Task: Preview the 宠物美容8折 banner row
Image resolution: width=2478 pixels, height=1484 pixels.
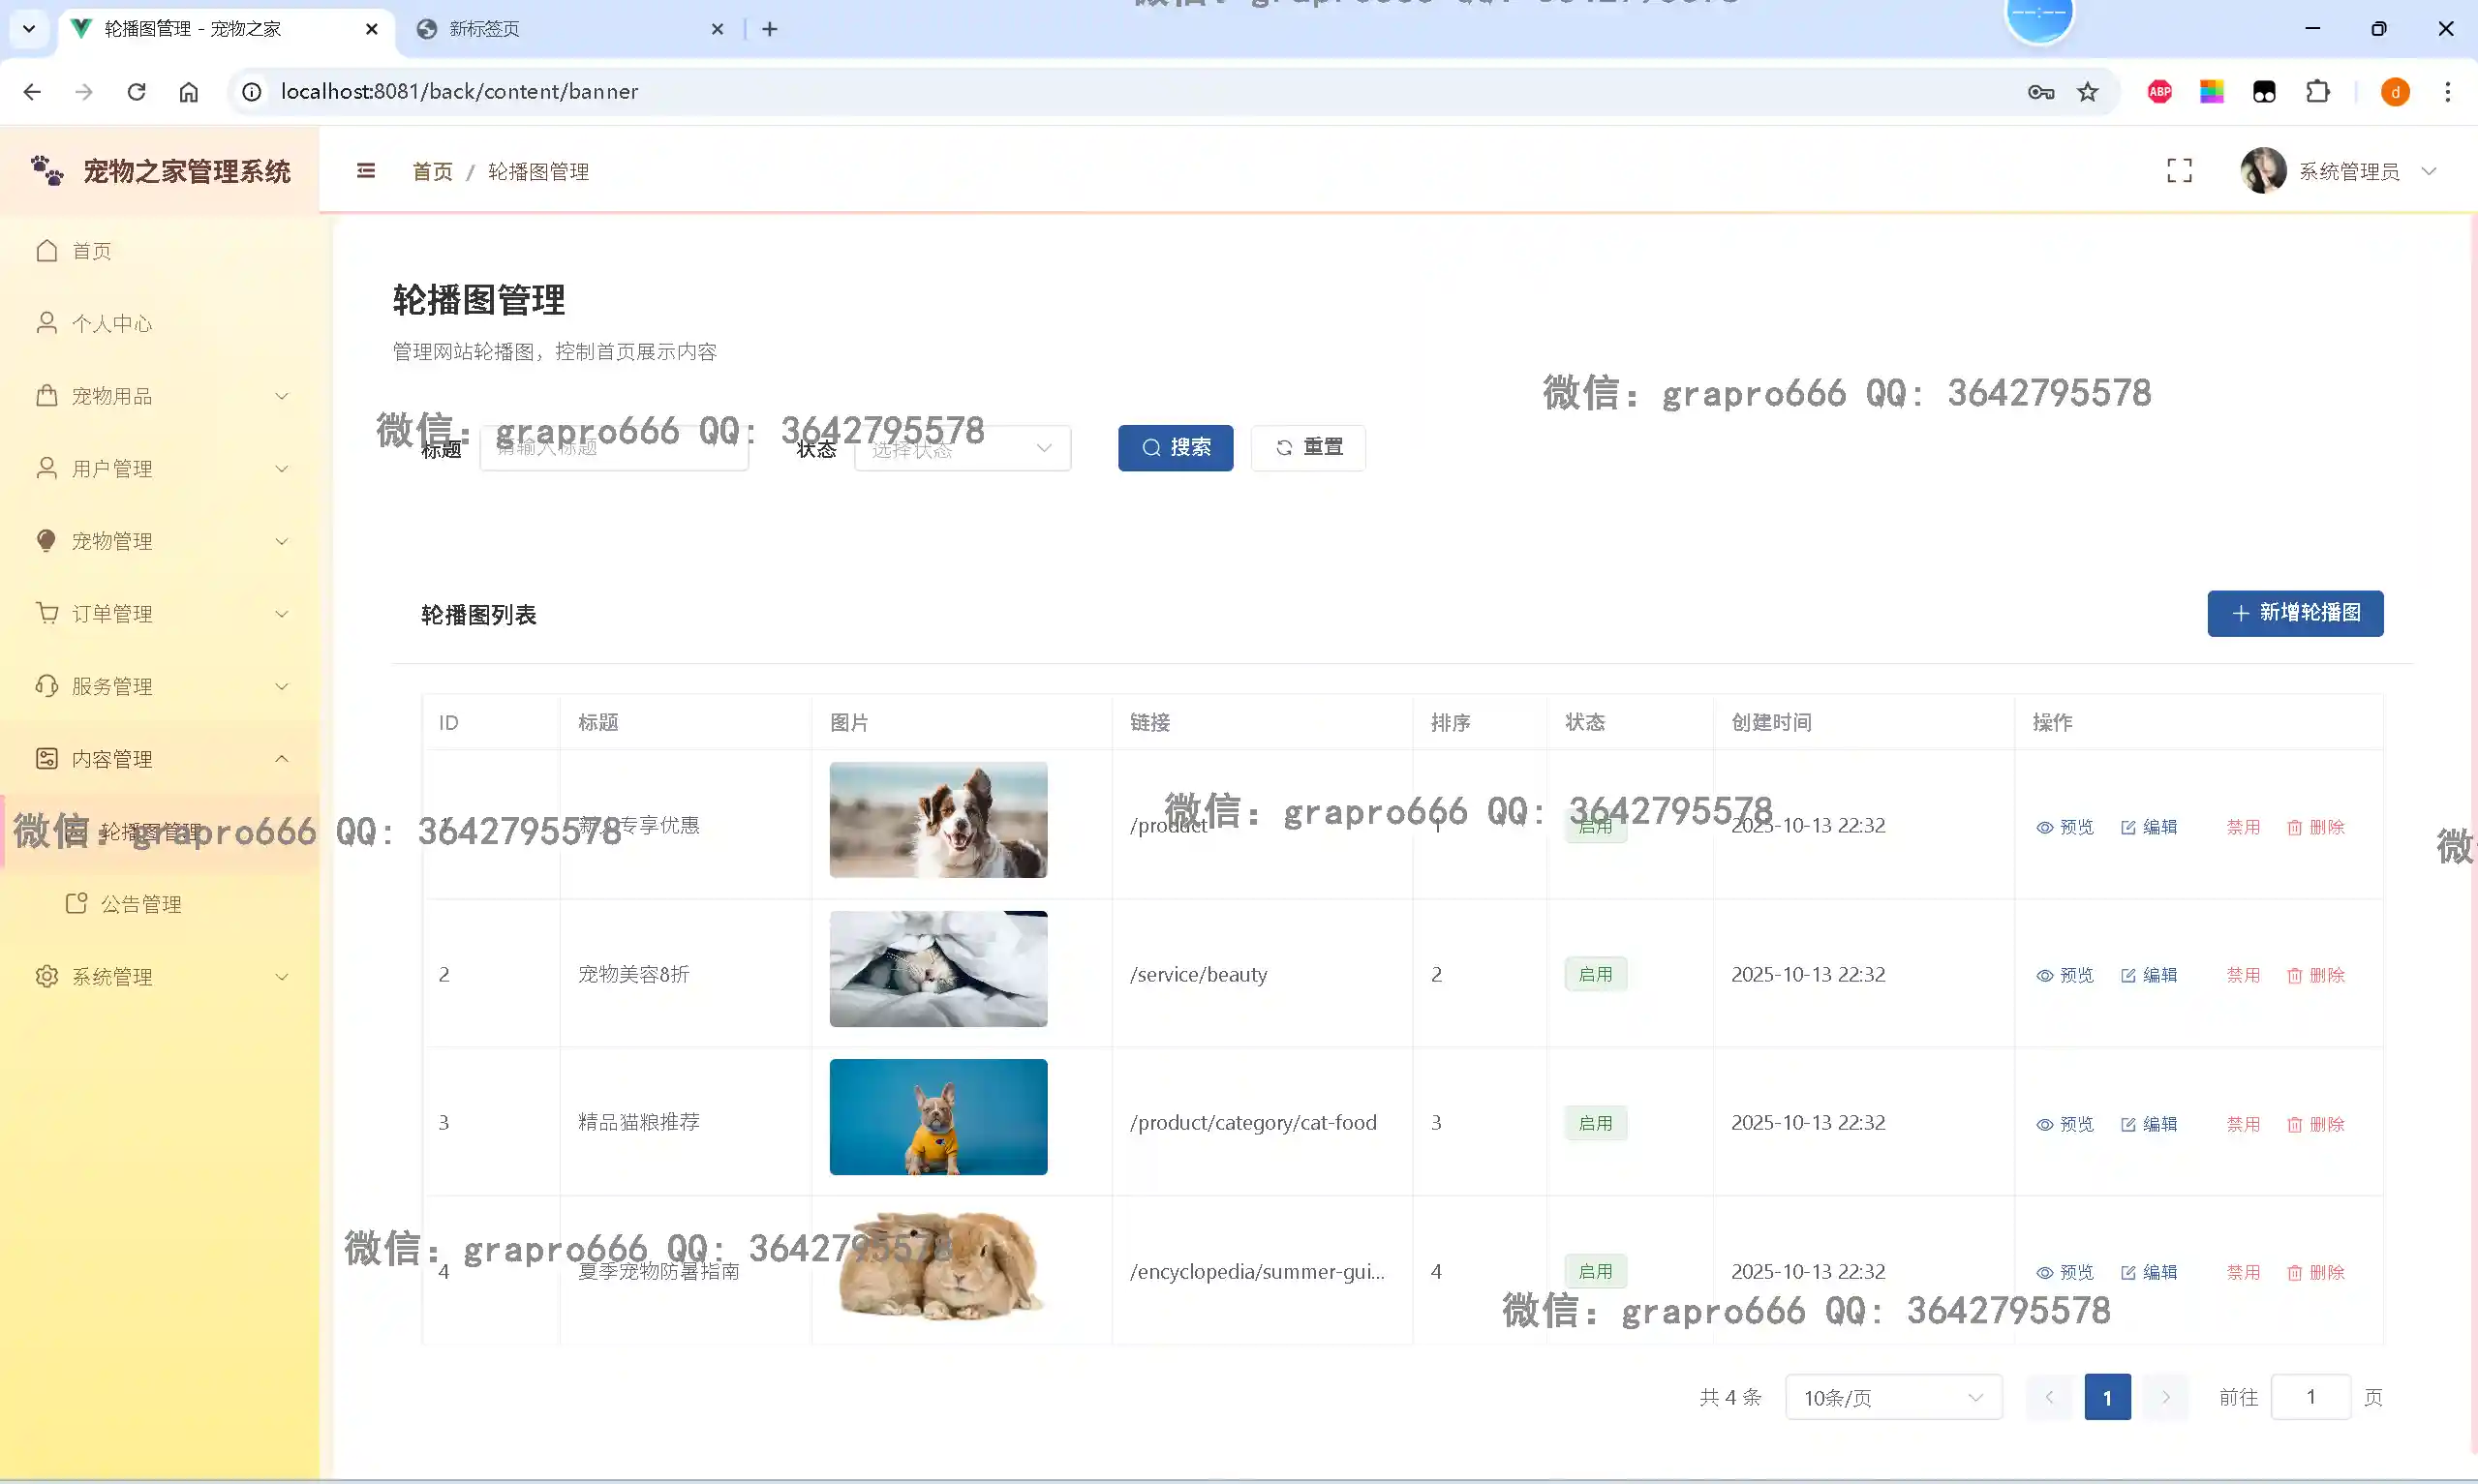Action: (2065, 975)
